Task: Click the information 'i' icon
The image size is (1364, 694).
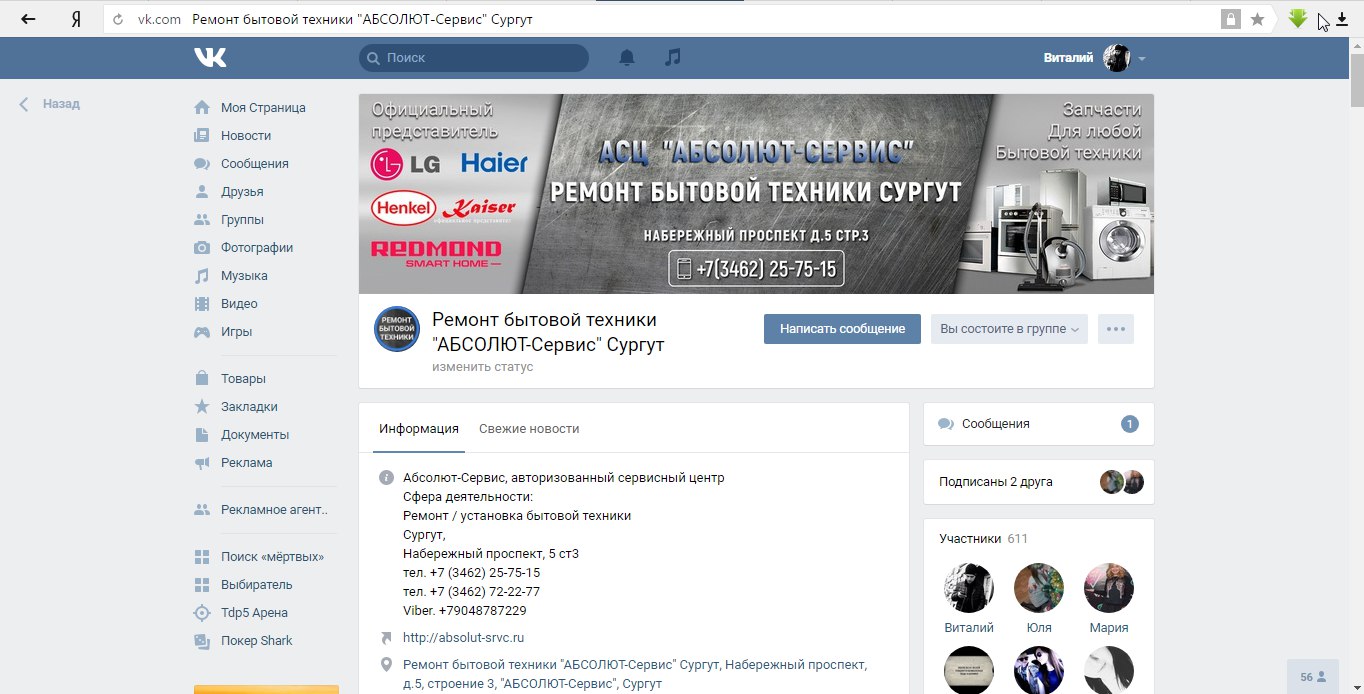Action: [386, 478]
